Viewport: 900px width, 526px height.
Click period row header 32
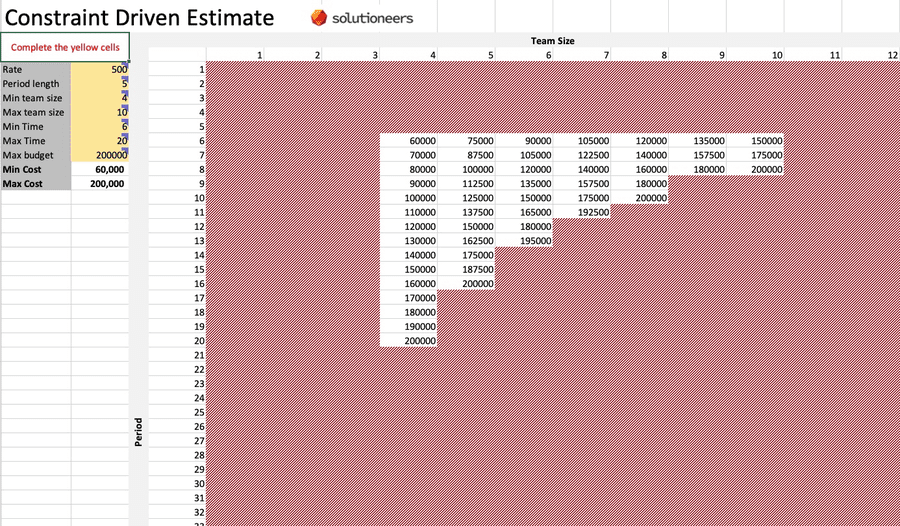point(177,512)
